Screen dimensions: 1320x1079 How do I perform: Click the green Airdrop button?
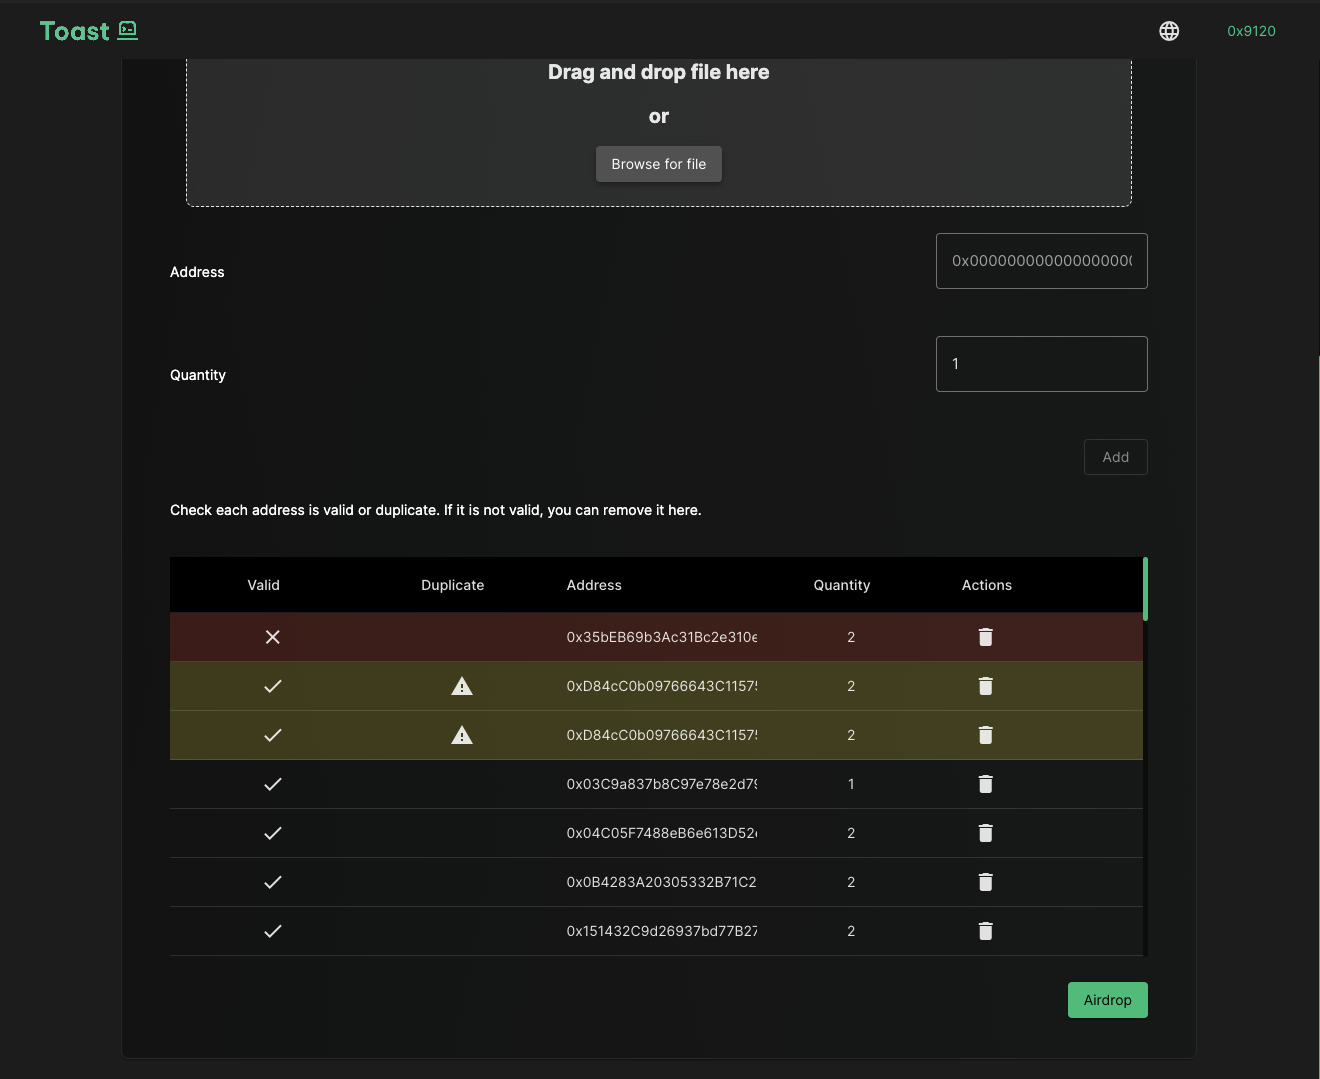pos(1108,1000)
